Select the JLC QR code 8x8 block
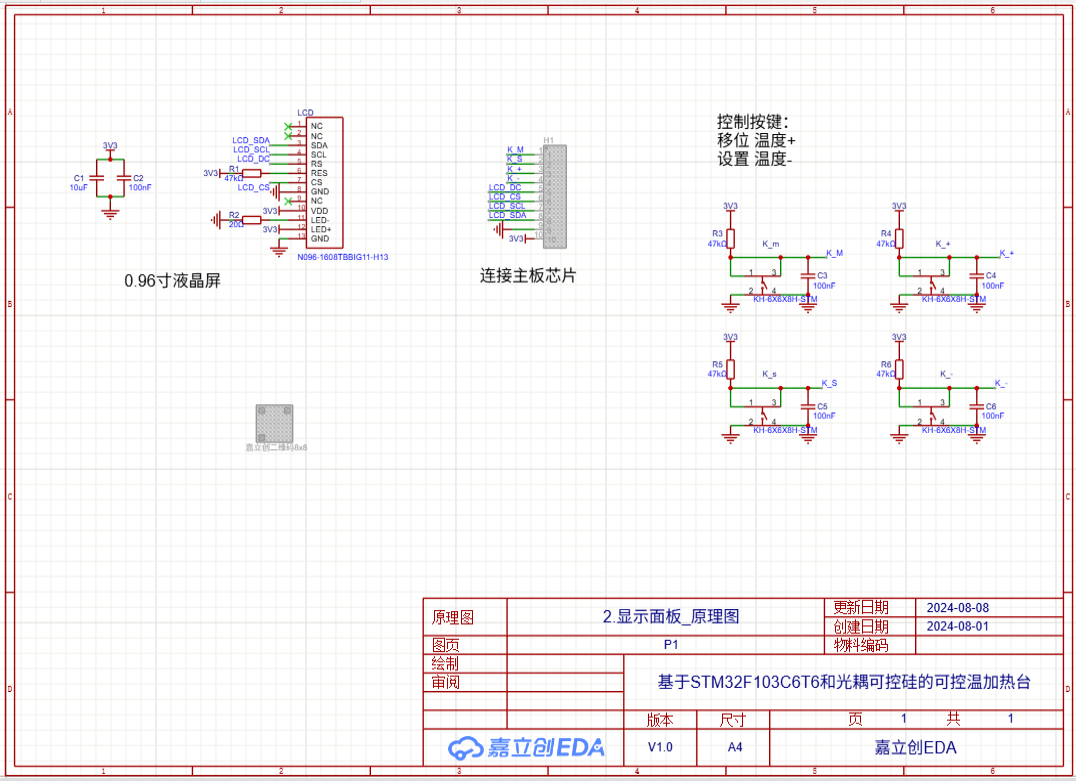This screenshot has width=1076, height=781. click(275, 423)
